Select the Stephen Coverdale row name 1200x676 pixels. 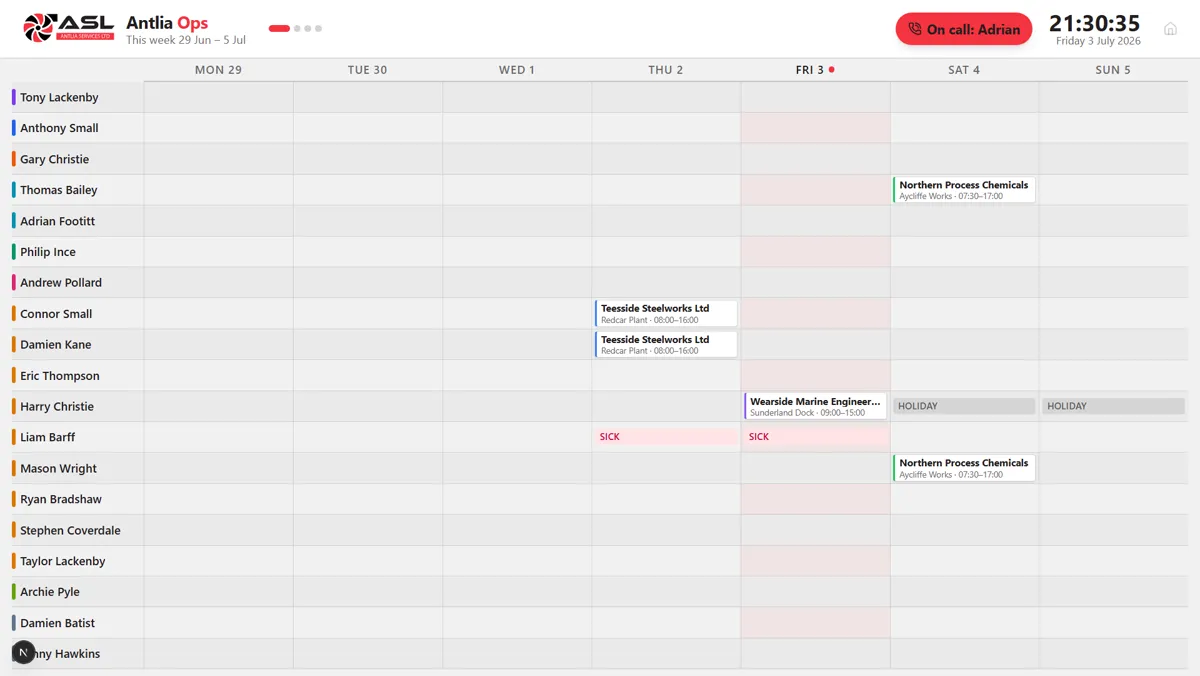(x=70, y=530)
